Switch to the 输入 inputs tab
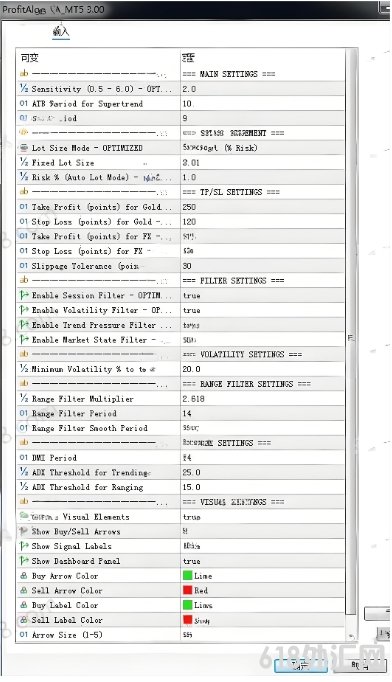 click(61, 32)
